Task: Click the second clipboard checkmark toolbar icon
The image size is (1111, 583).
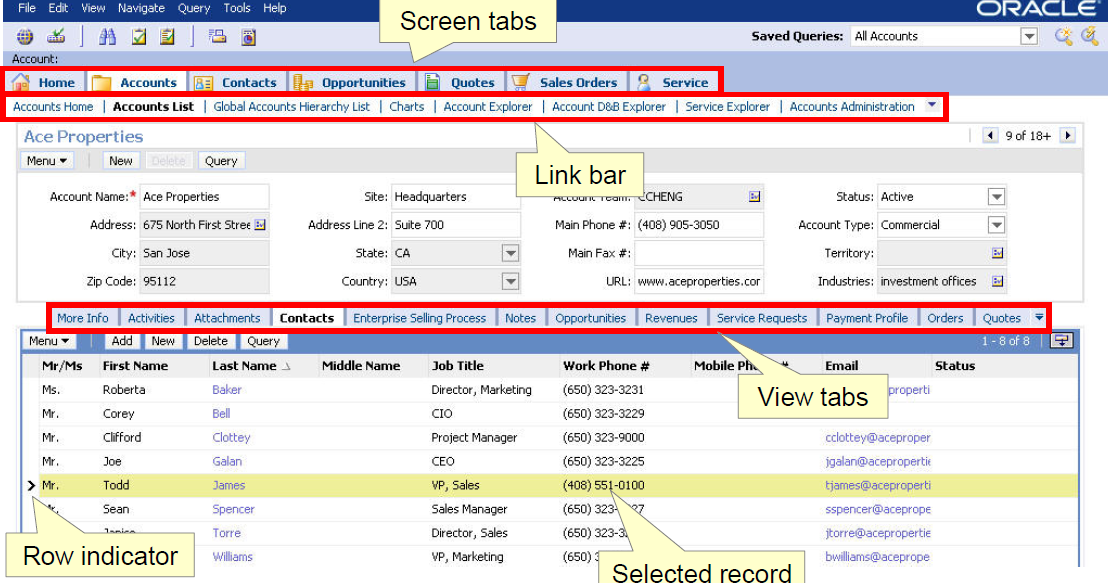Action: [x=167, y=36]
